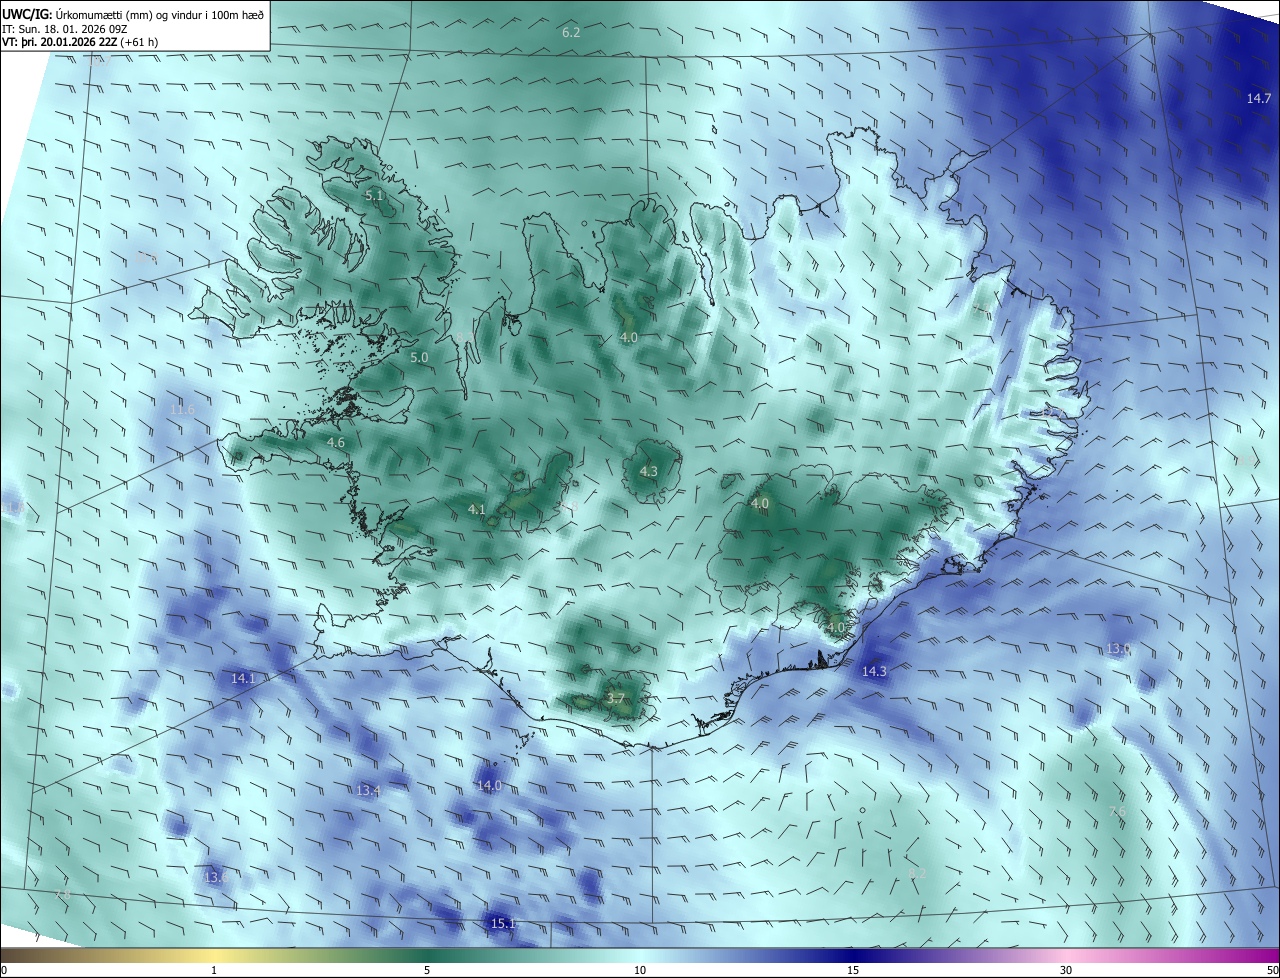
Task: Click the colorbar tick label 10
Action: click(640, 970)
